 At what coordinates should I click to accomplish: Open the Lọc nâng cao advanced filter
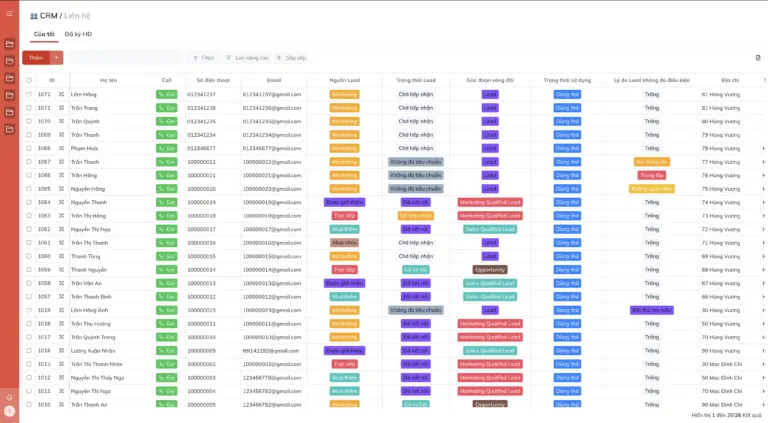tap(247, 58)
